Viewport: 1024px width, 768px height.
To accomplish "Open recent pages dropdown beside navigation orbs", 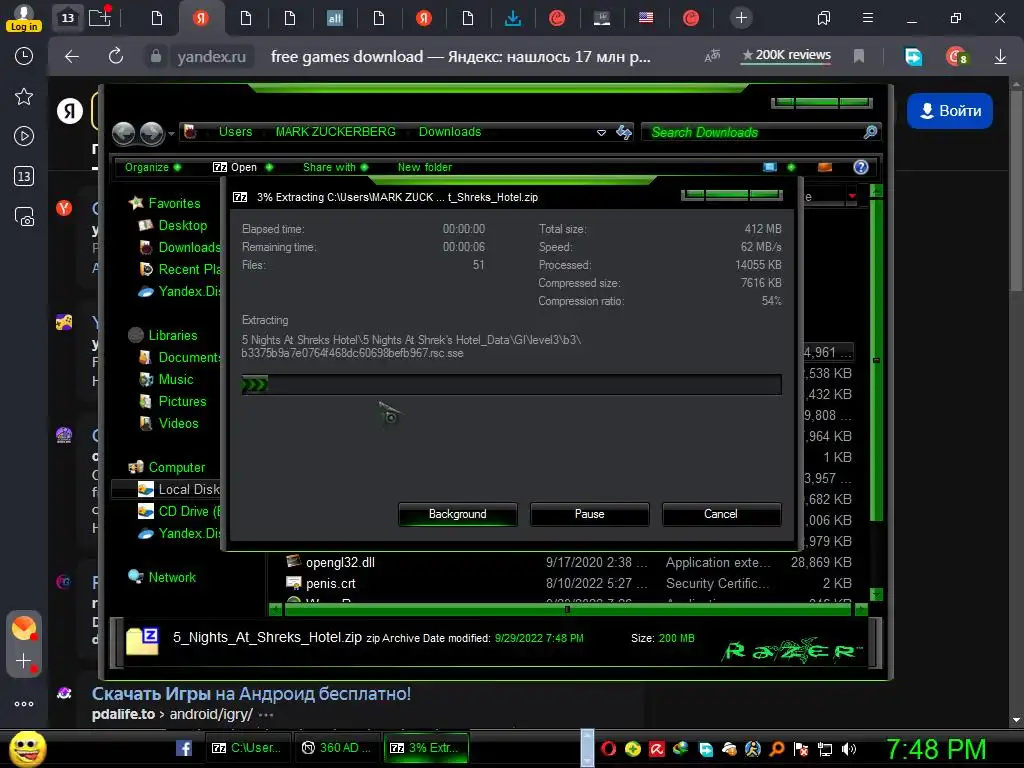I will [171, 134].
